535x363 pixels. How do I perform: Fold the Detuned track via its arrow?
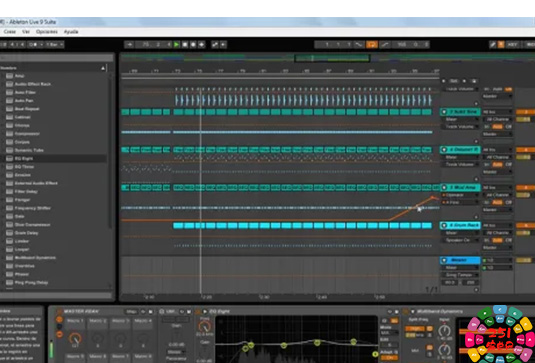[444, 150]
